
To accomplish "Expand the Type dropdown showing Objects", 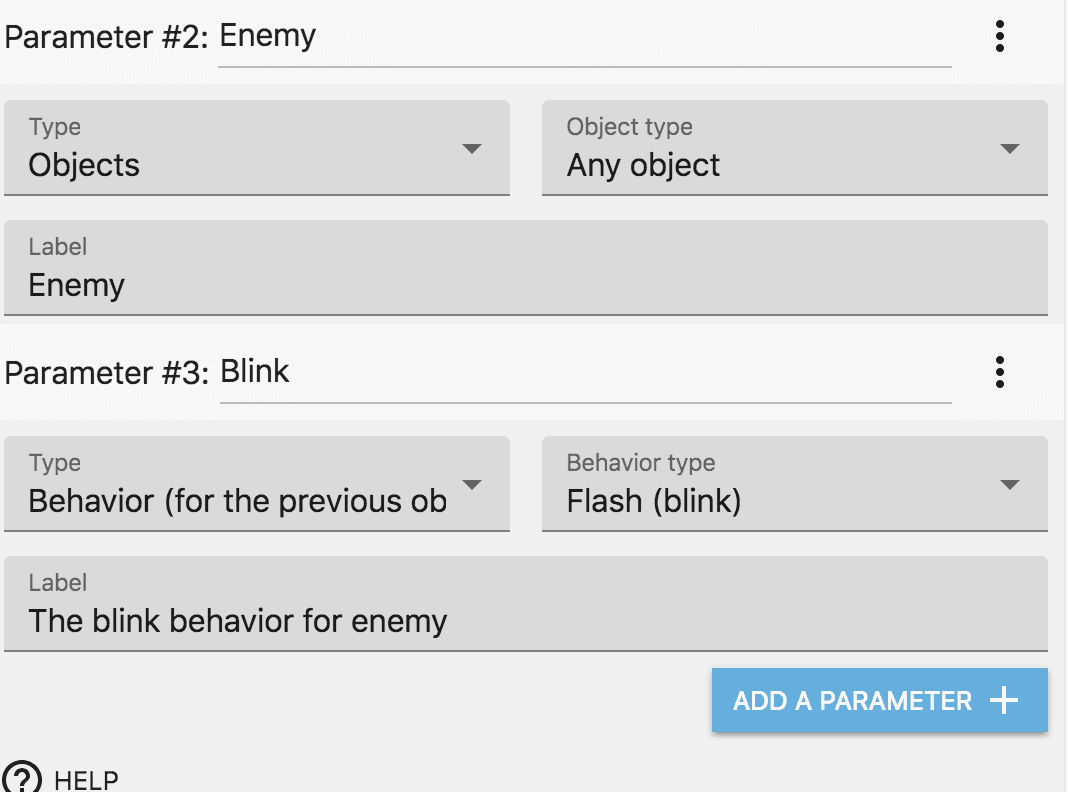I will 256,148.
